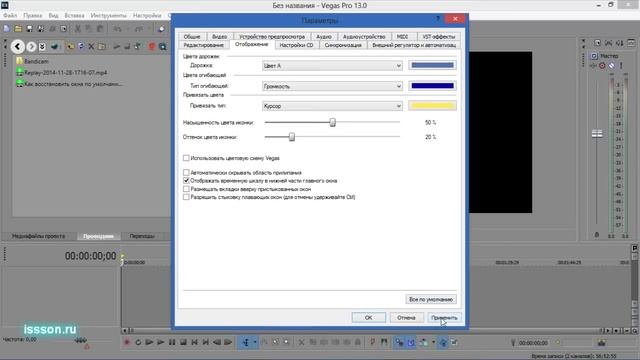Go forward in the explorer panel
The image size is (640, 360).
31,47
